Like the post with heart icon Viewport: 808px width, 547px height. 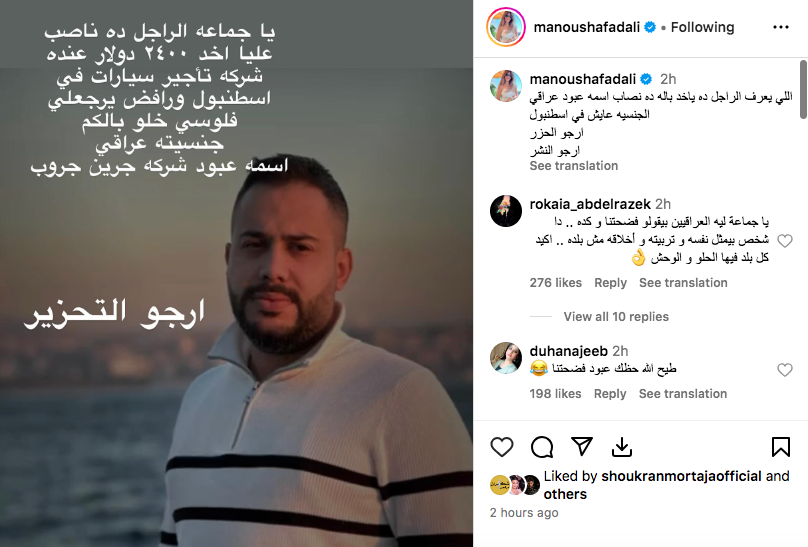click(501, 447)
